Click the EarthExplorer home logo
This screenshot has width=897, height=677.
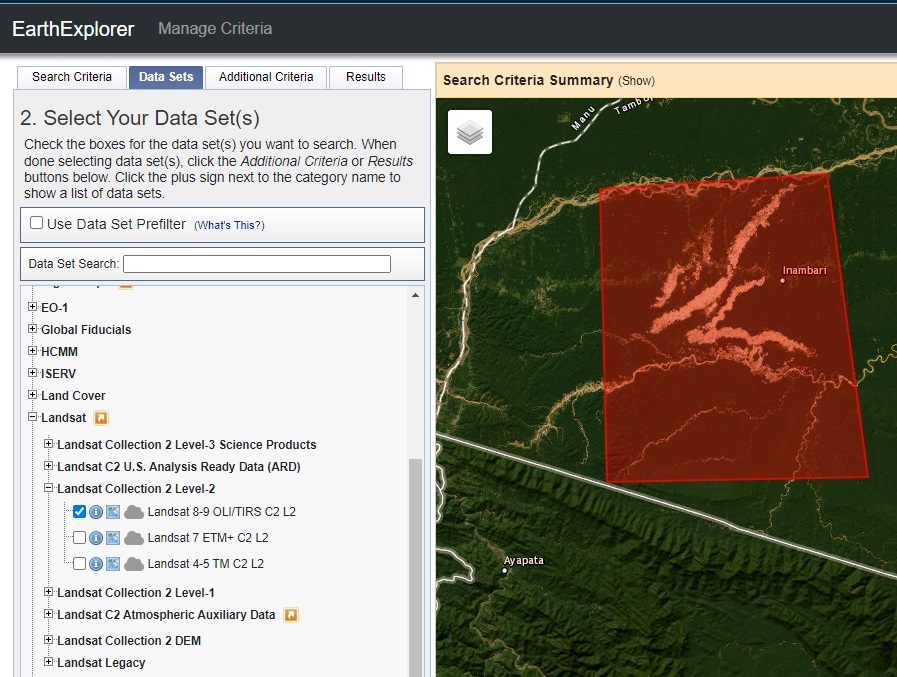click(73, 29)
